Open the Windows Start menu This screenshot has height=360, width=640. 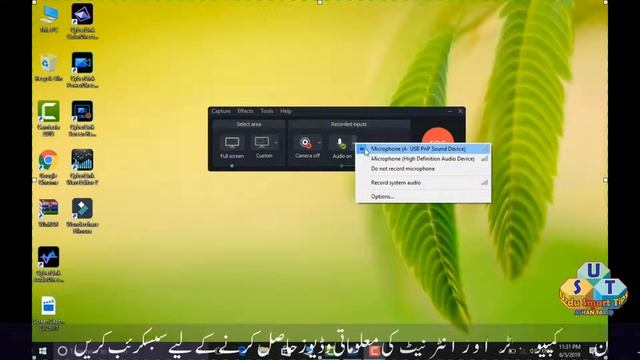coord(42,351)
